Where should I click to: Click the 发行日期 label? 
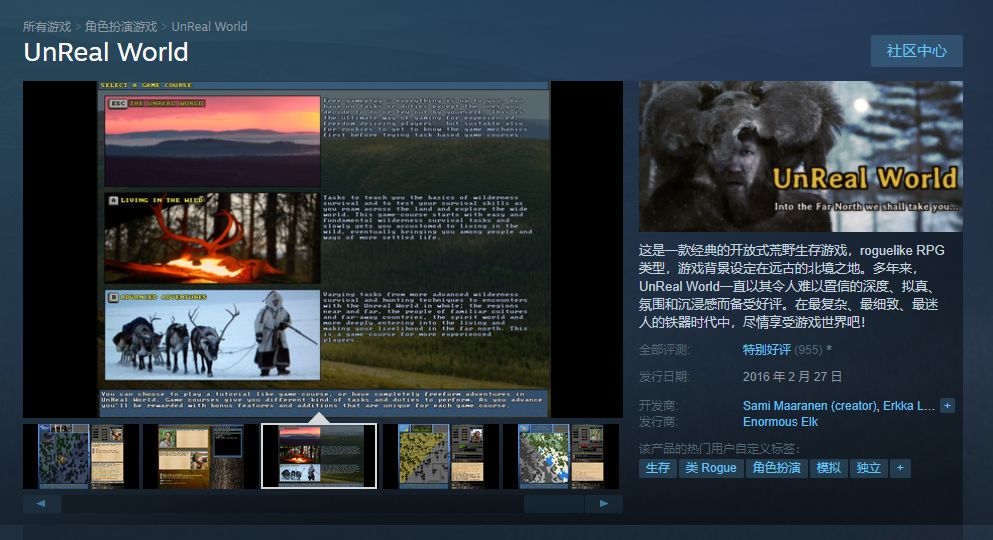point(664,377)
